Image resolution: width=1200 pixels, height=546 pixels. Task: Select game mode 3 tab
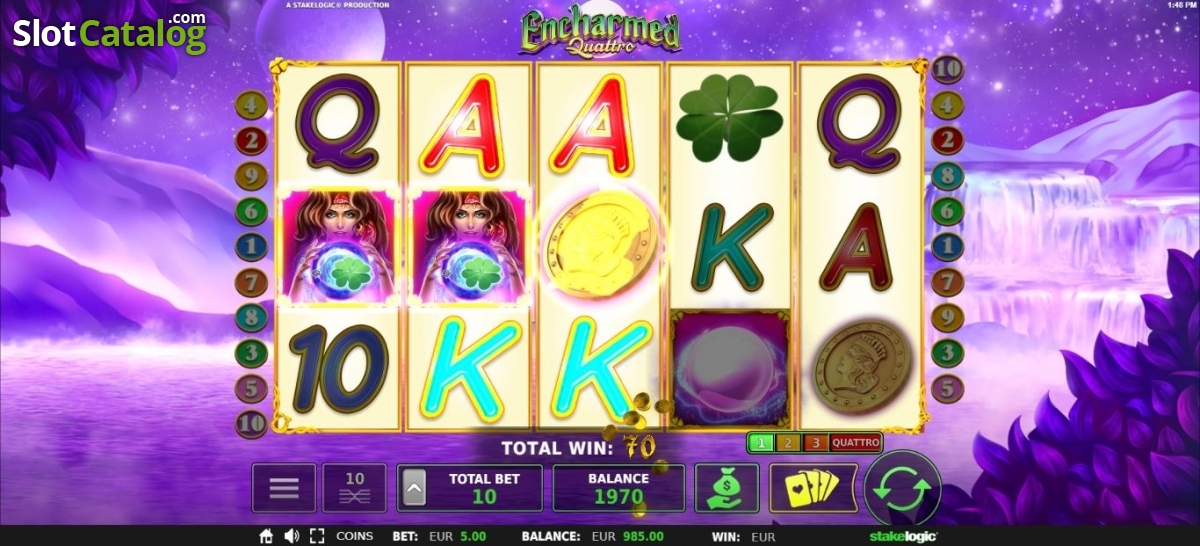(x=814, y=442)
